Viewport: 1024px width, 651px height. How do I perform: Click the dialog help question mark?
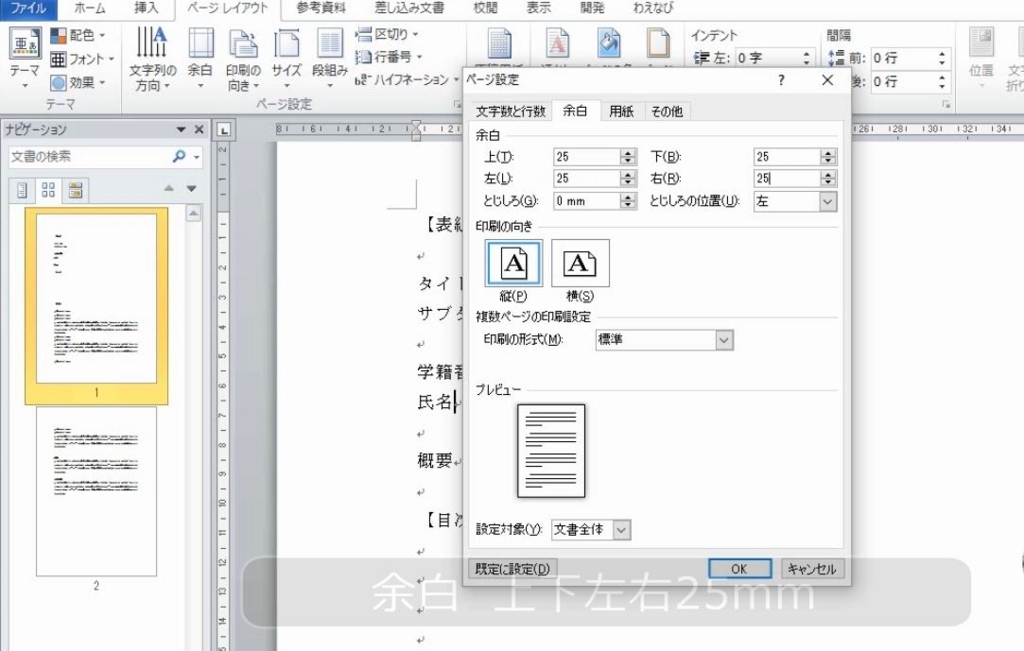pos(781,80)
